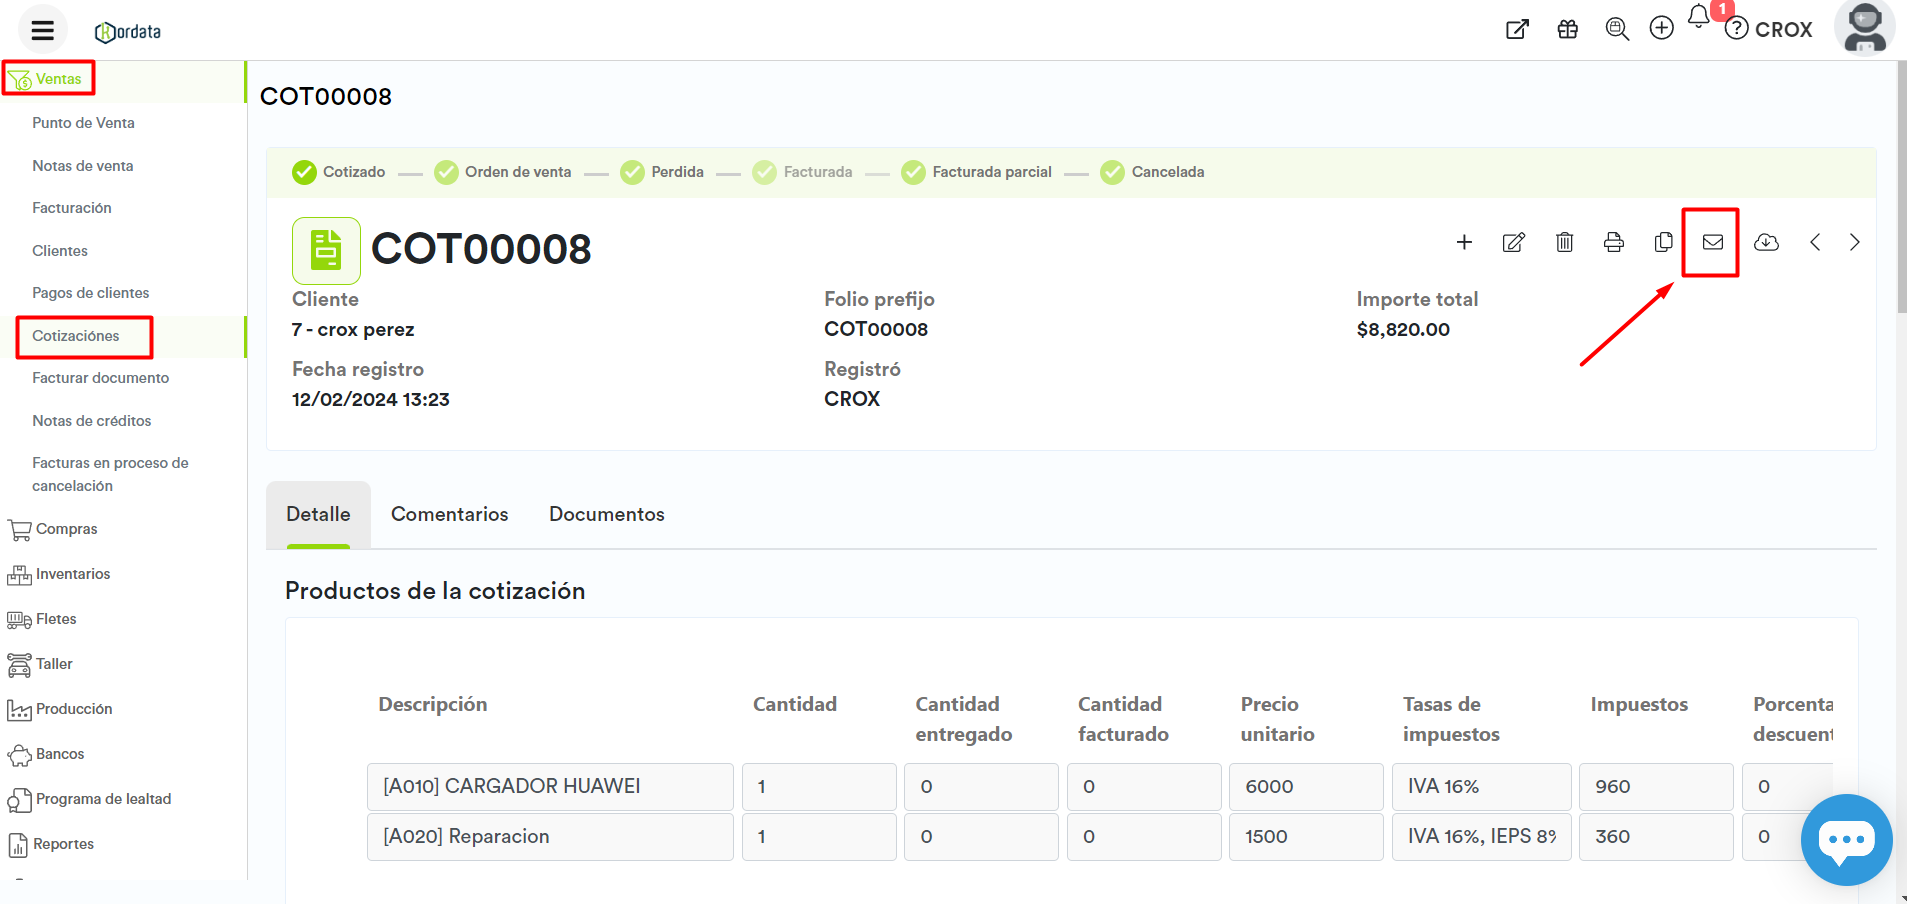Open the notifications bell
The width and height of the screenshot is (1907, 904).
tap(1698, 17)
